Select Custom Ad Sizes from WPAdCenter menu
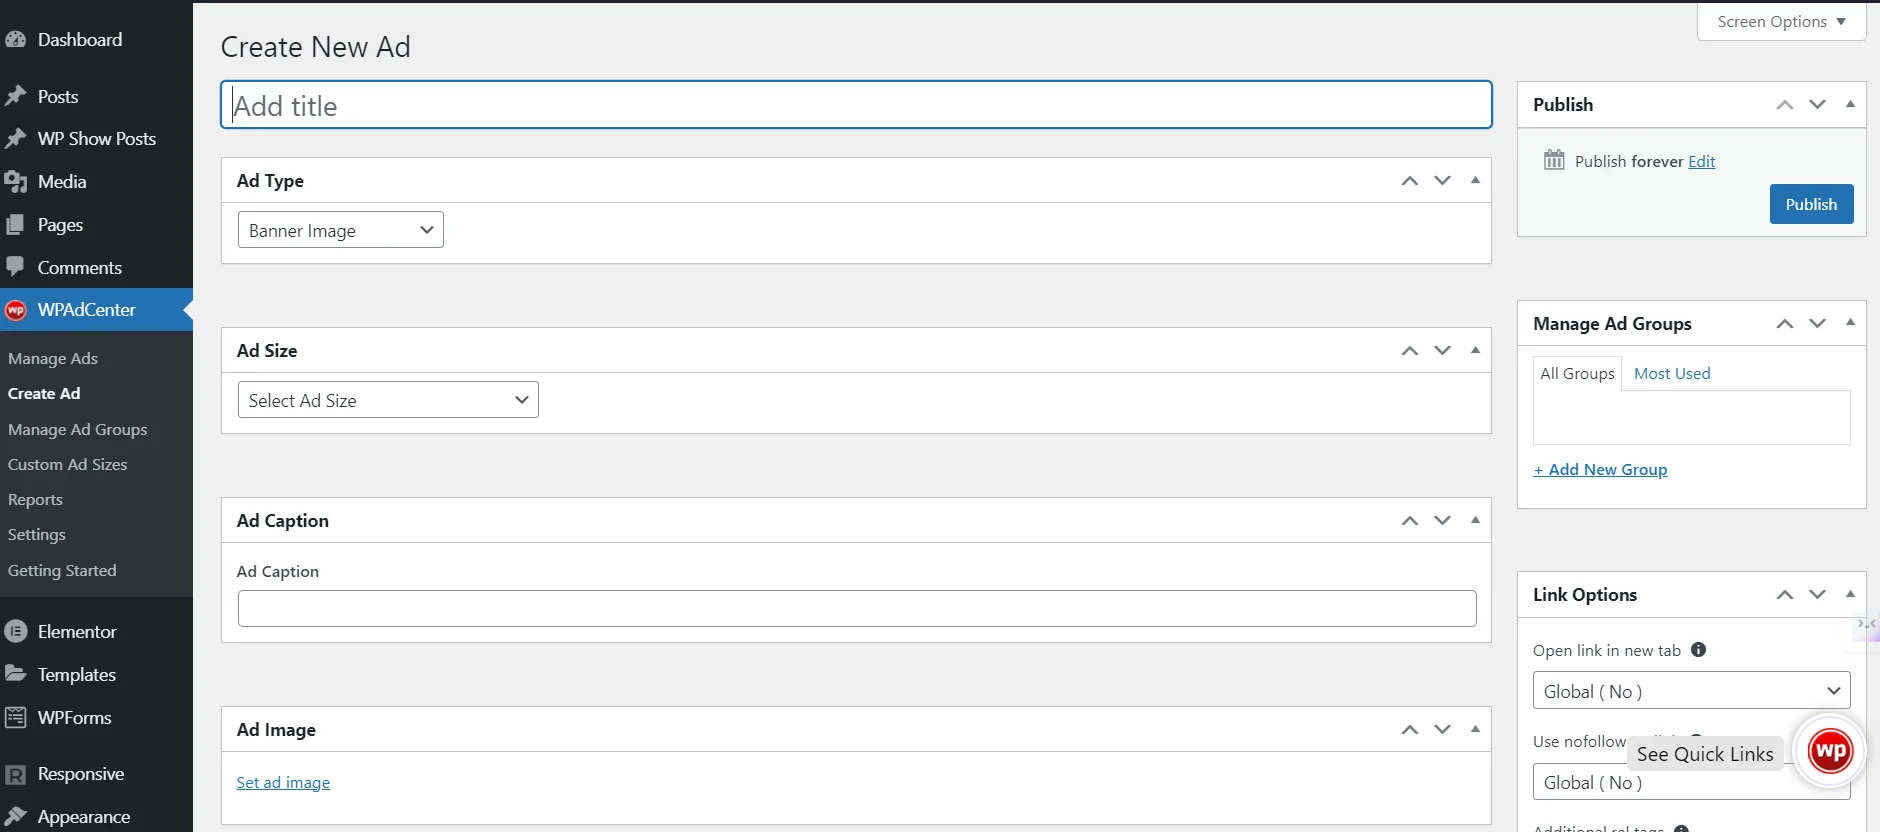Screen dimensions: 1880x832 (67, 464)
